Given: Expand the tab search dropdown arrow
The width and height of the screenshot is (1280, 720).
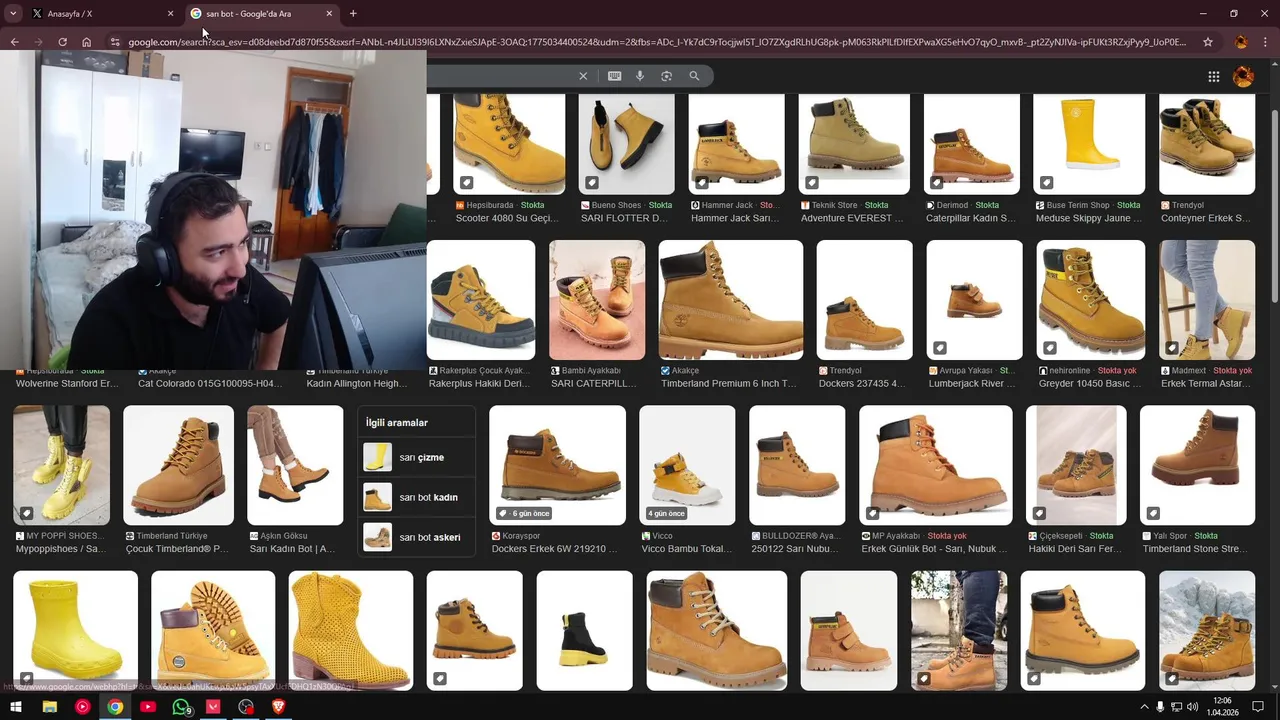Looking at the screenshot, I should (x=13, y=14).
